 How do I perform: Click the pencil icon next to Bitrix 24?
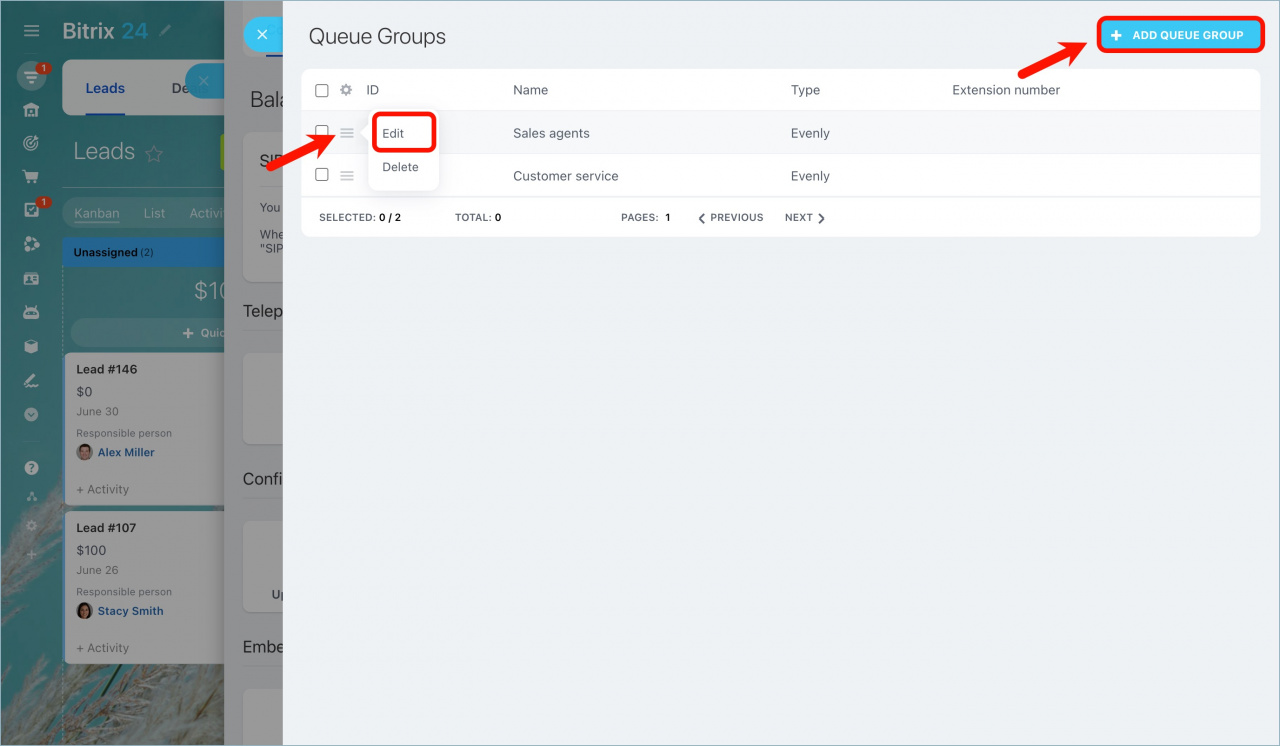[165, 31]
